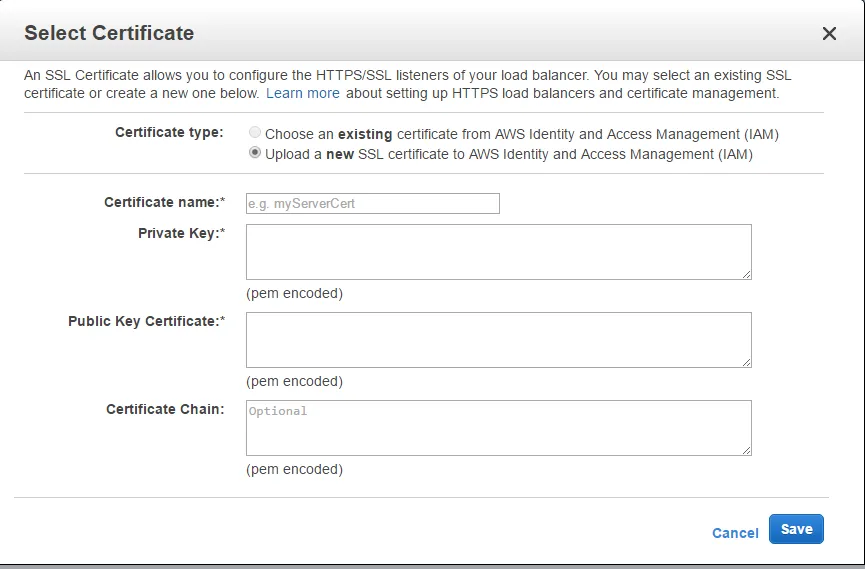The height and width of the screenshot is (569, 865).
Task: Click the optional Certificate Chain text area
Action: tap(498, 427)
